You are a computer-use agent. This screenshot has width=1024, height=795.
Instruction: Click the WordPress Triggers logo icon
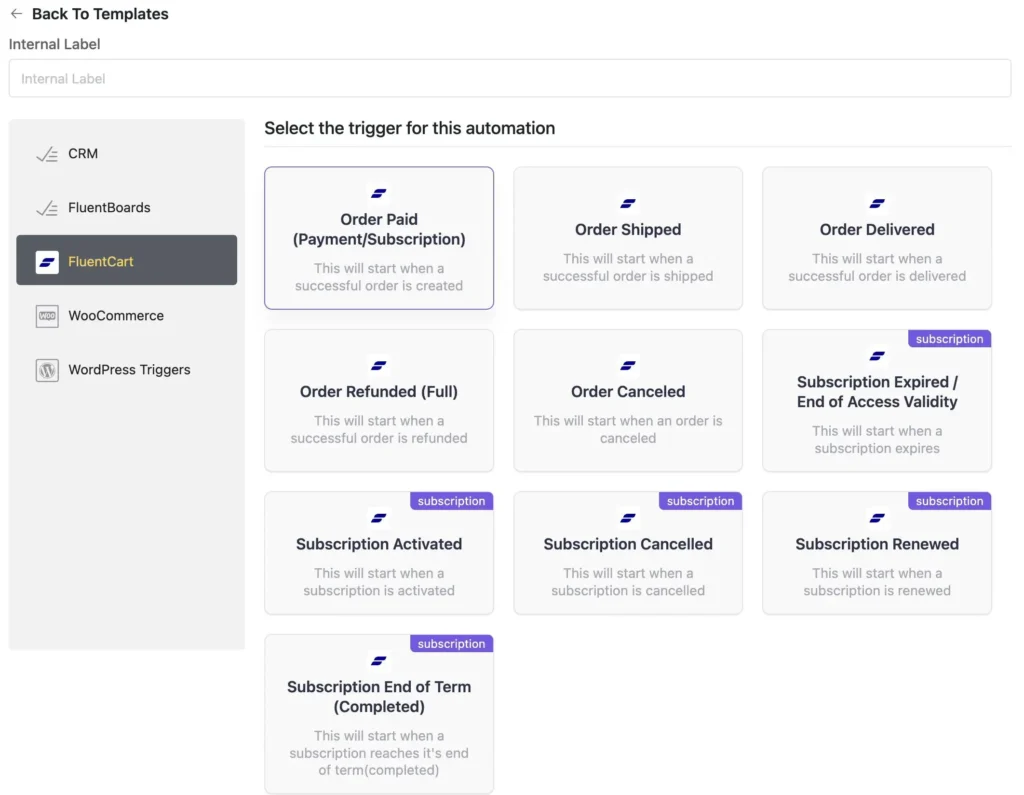coord(47,370)
